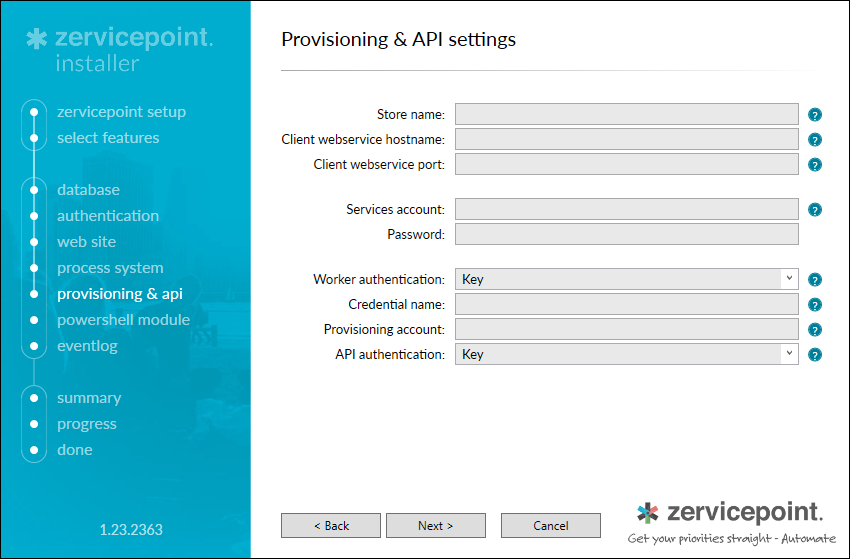Click help icon beside Client webservice port
This screenshot has width=850, height=559.
coord(815,165)
